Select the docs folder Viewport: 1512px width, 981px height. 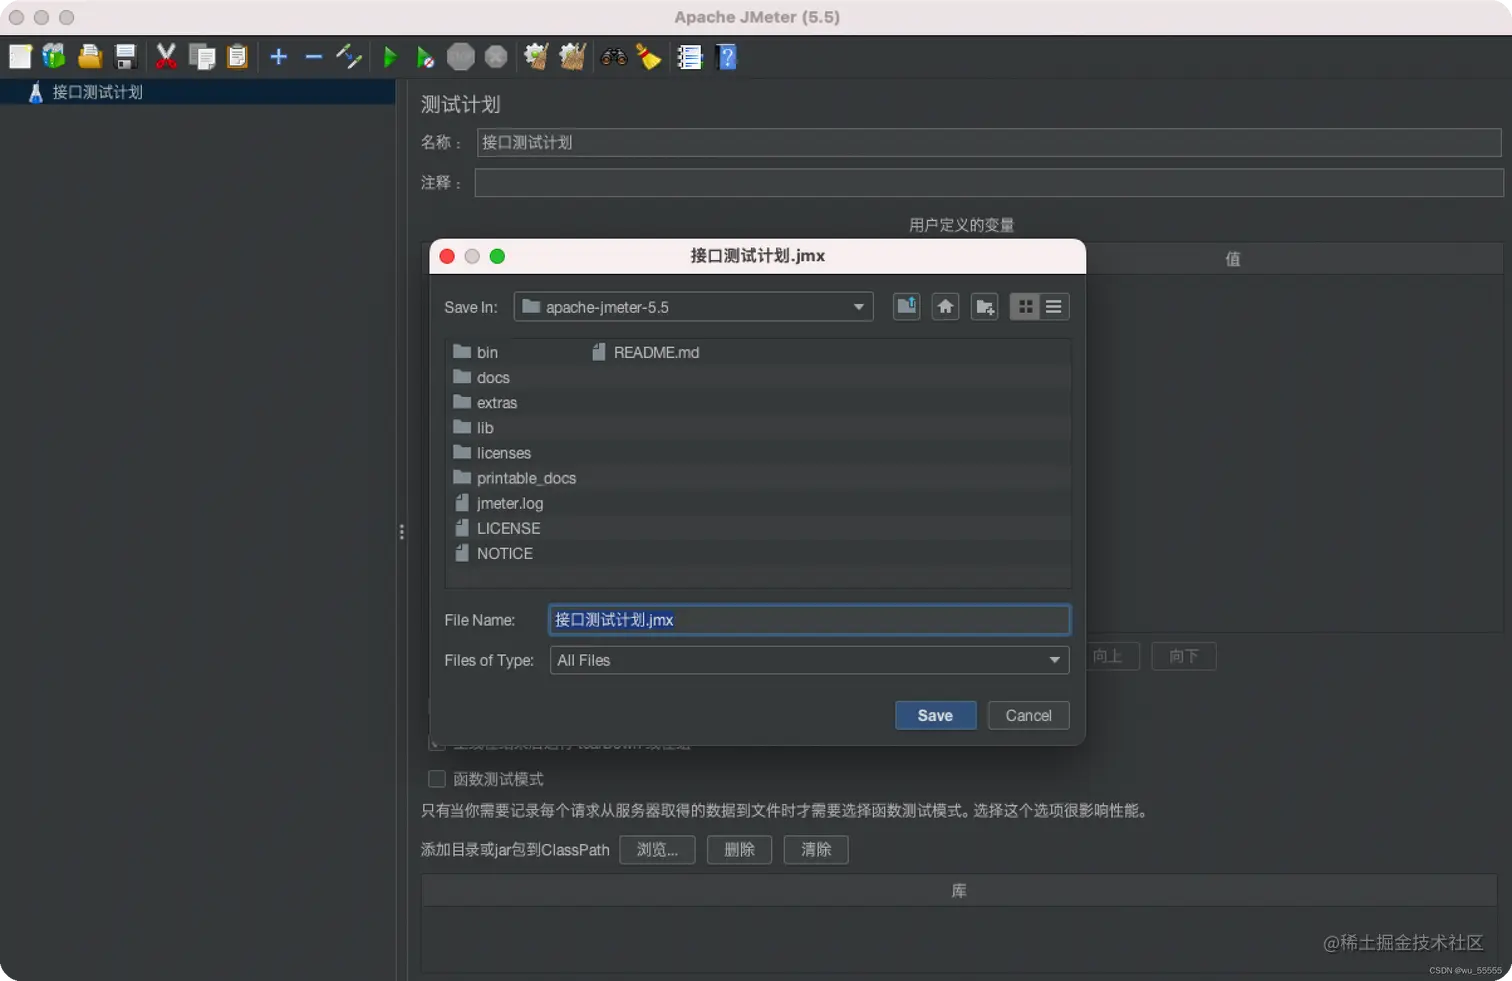(x=482, y=377)
